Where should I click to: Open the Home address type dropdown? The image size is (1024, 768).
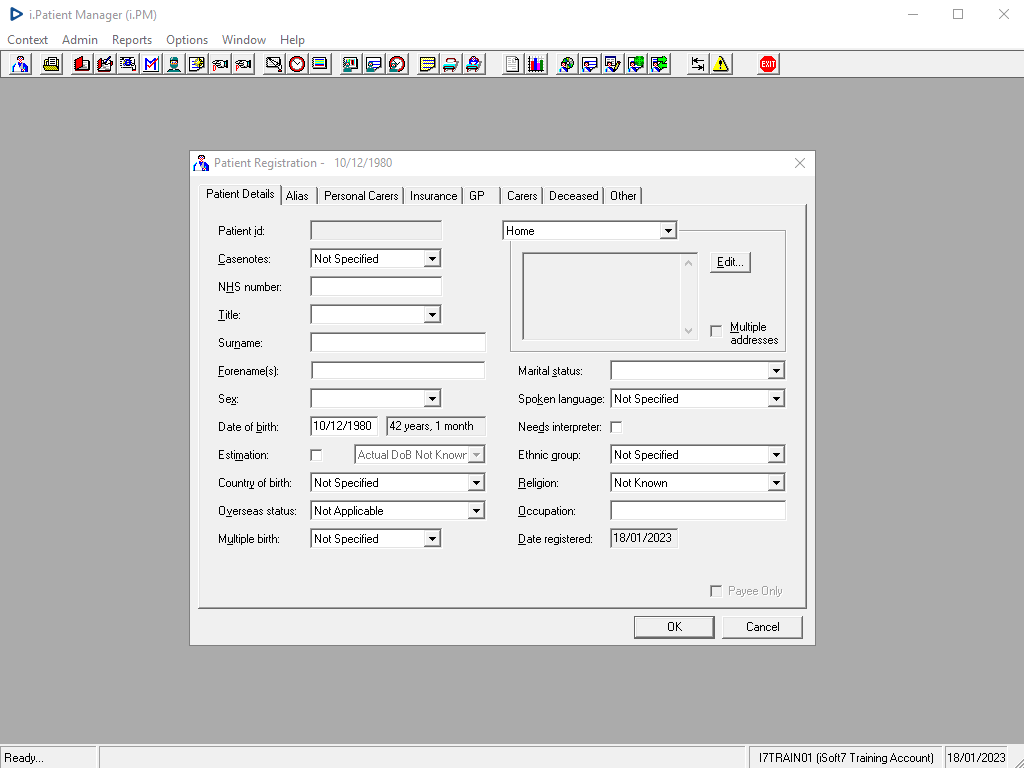coord(667,231)
